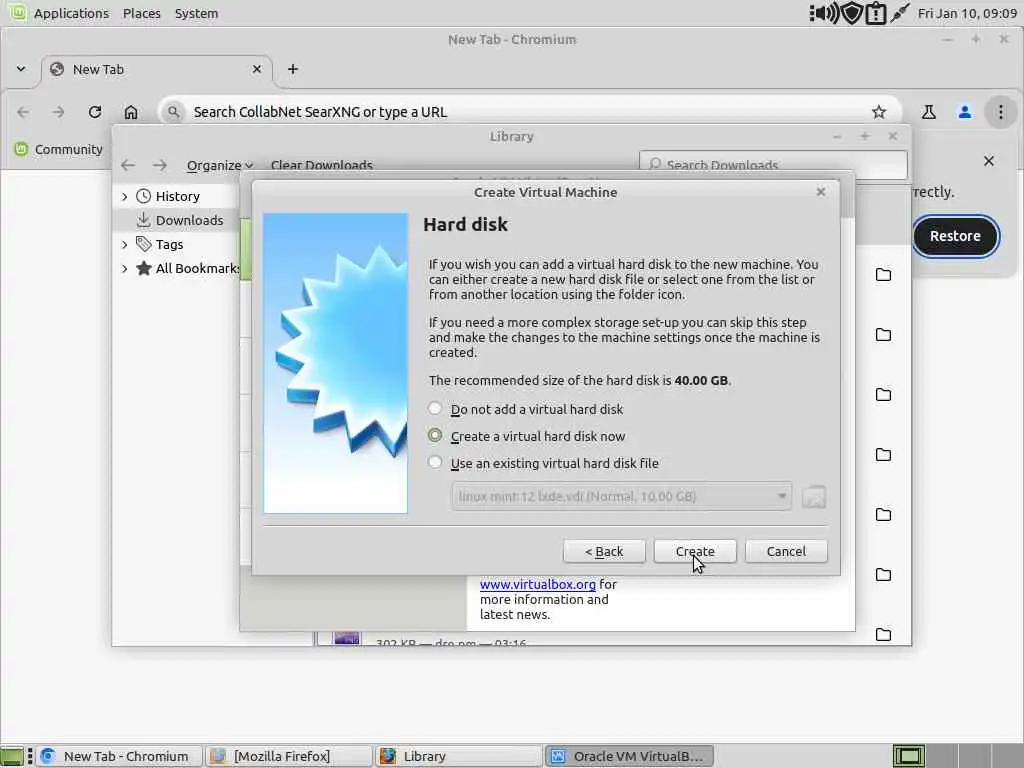Switch to Oracle VM VirtualBox in taskbar
The image size is (1024, 768).
pyautogui.click(x=628, y=756)
